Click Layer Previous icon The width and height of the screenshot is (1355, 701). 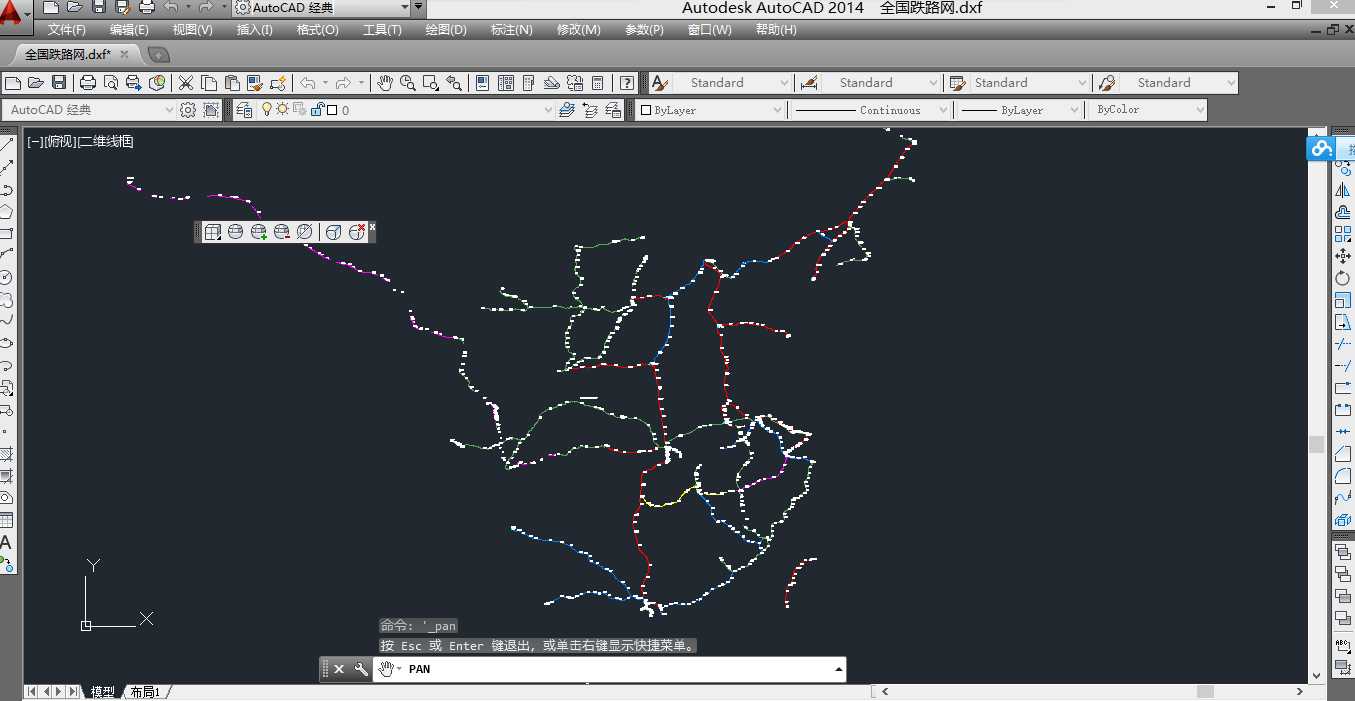[590, 110]
